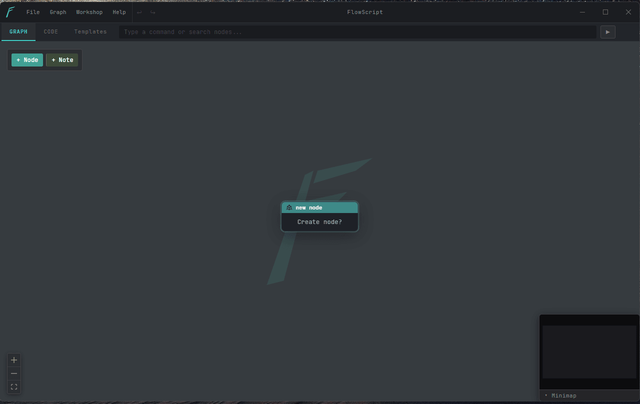Fit graph to view icon
Viewport: 640px width, 404px height.
14,387
